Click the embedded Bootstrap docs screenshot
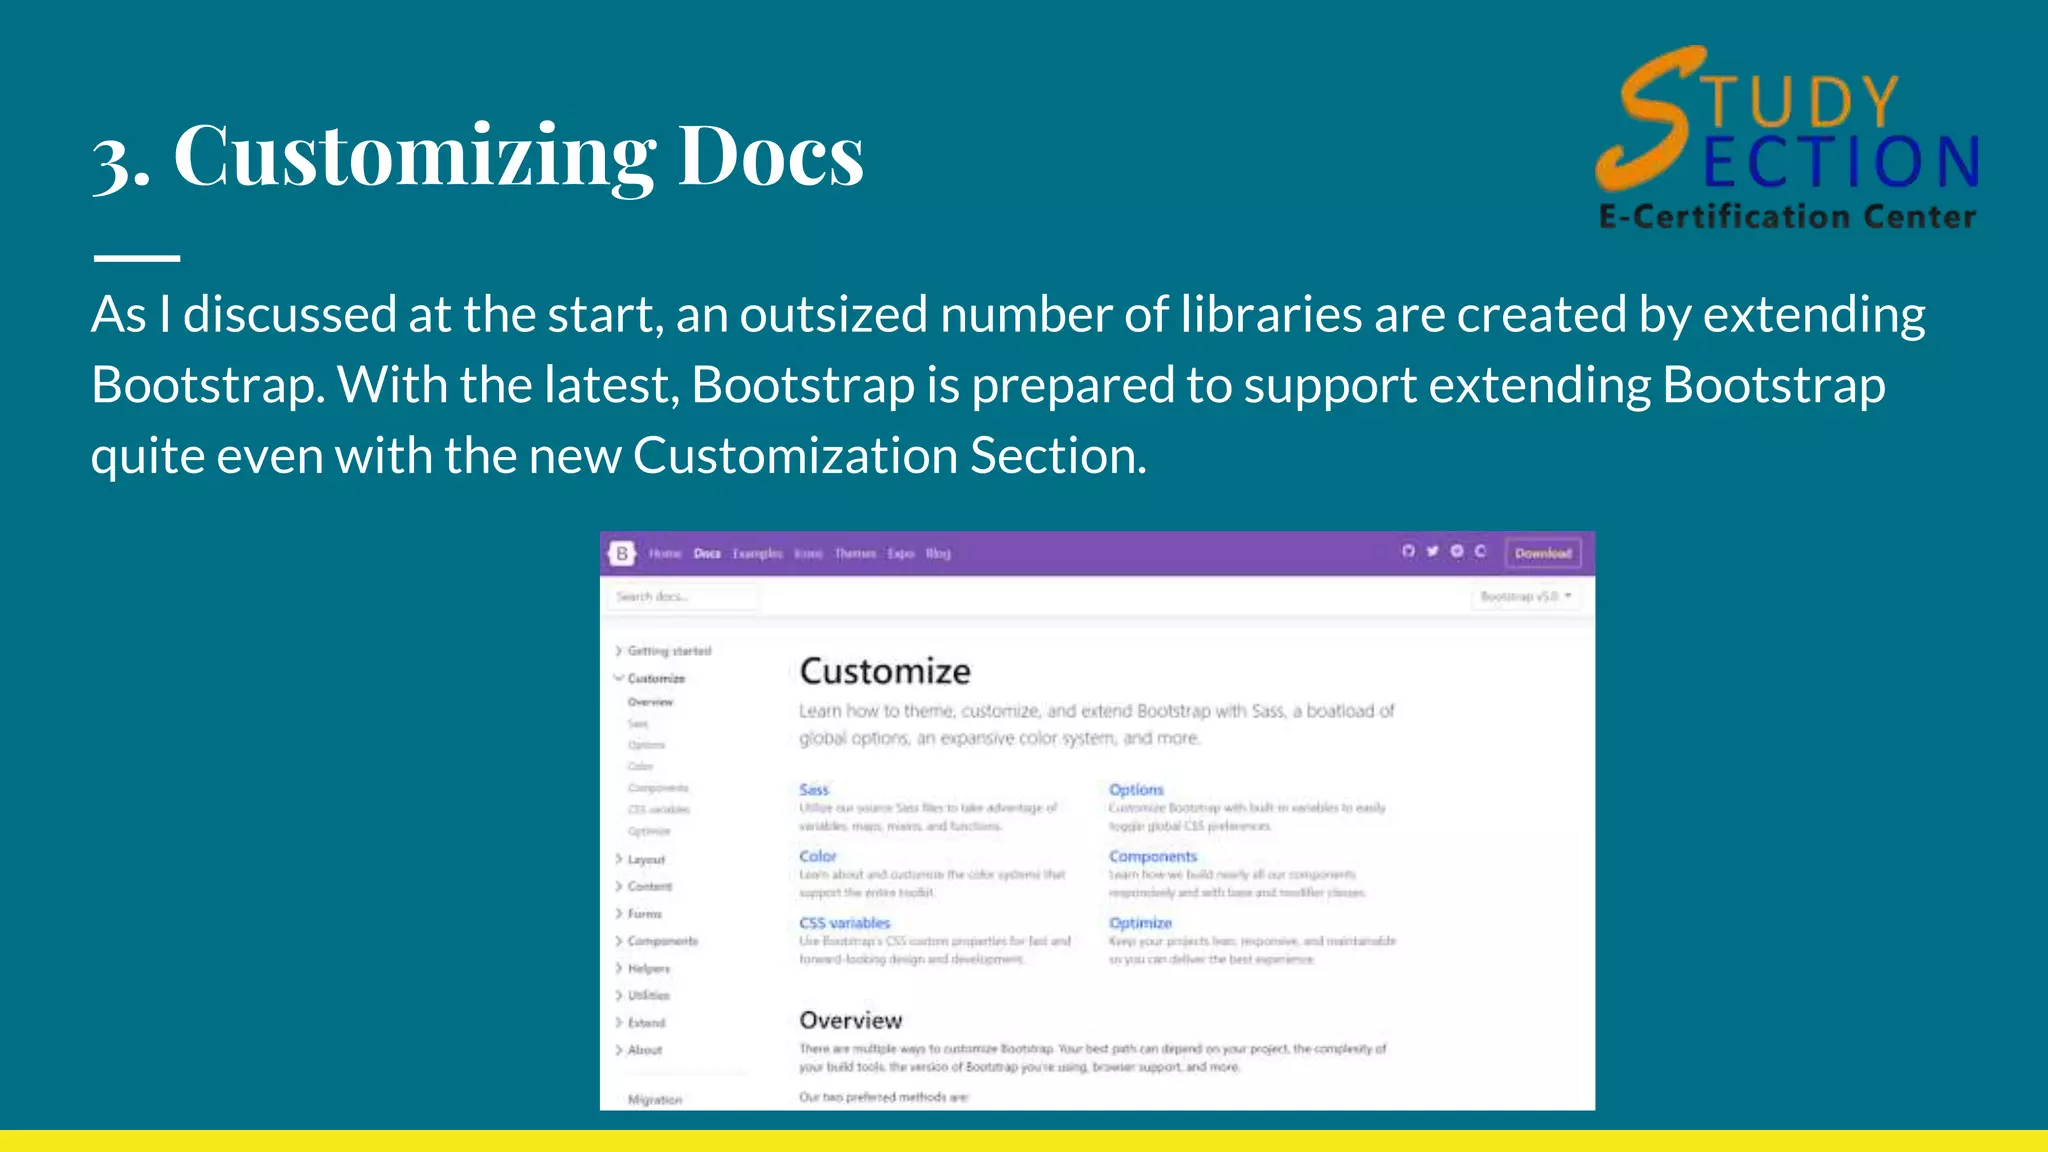The width and height of the screenshot is (2048, 1152). coord(1097,820)
